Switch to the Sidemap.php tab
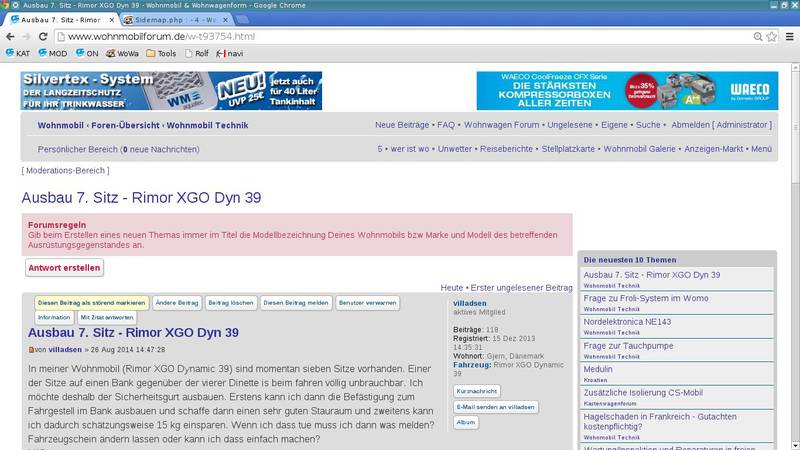Screen dimensions: 800x450 point(176,20)
